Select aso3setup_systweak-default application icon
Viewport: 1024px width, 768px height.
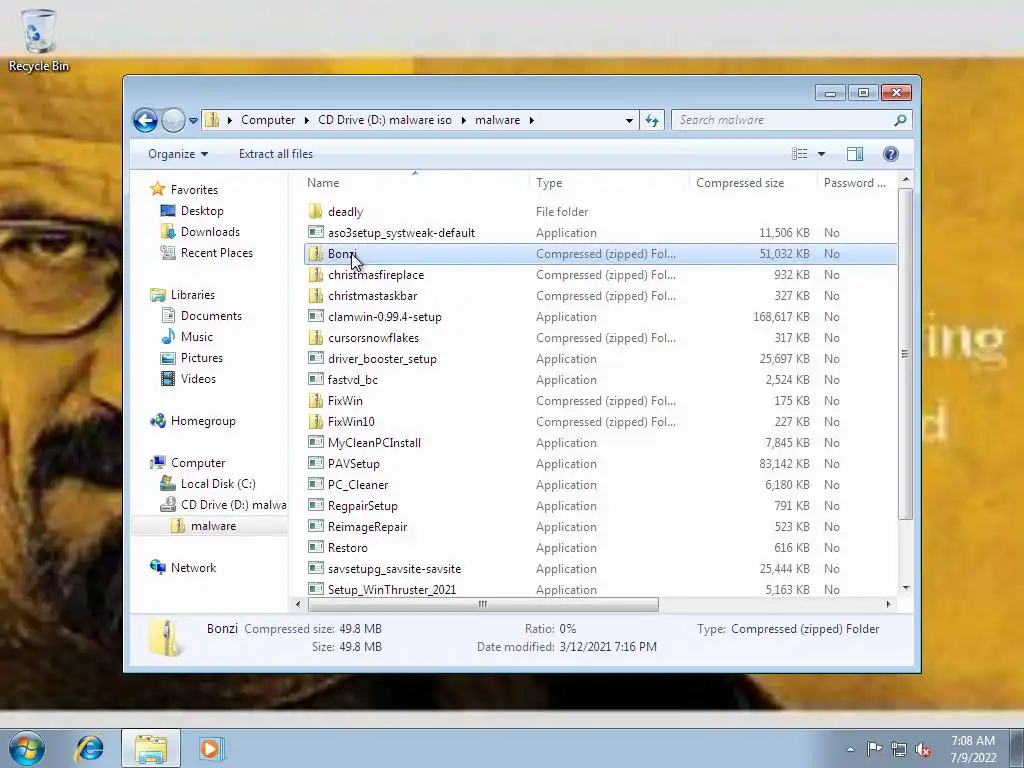click(315, 232)
